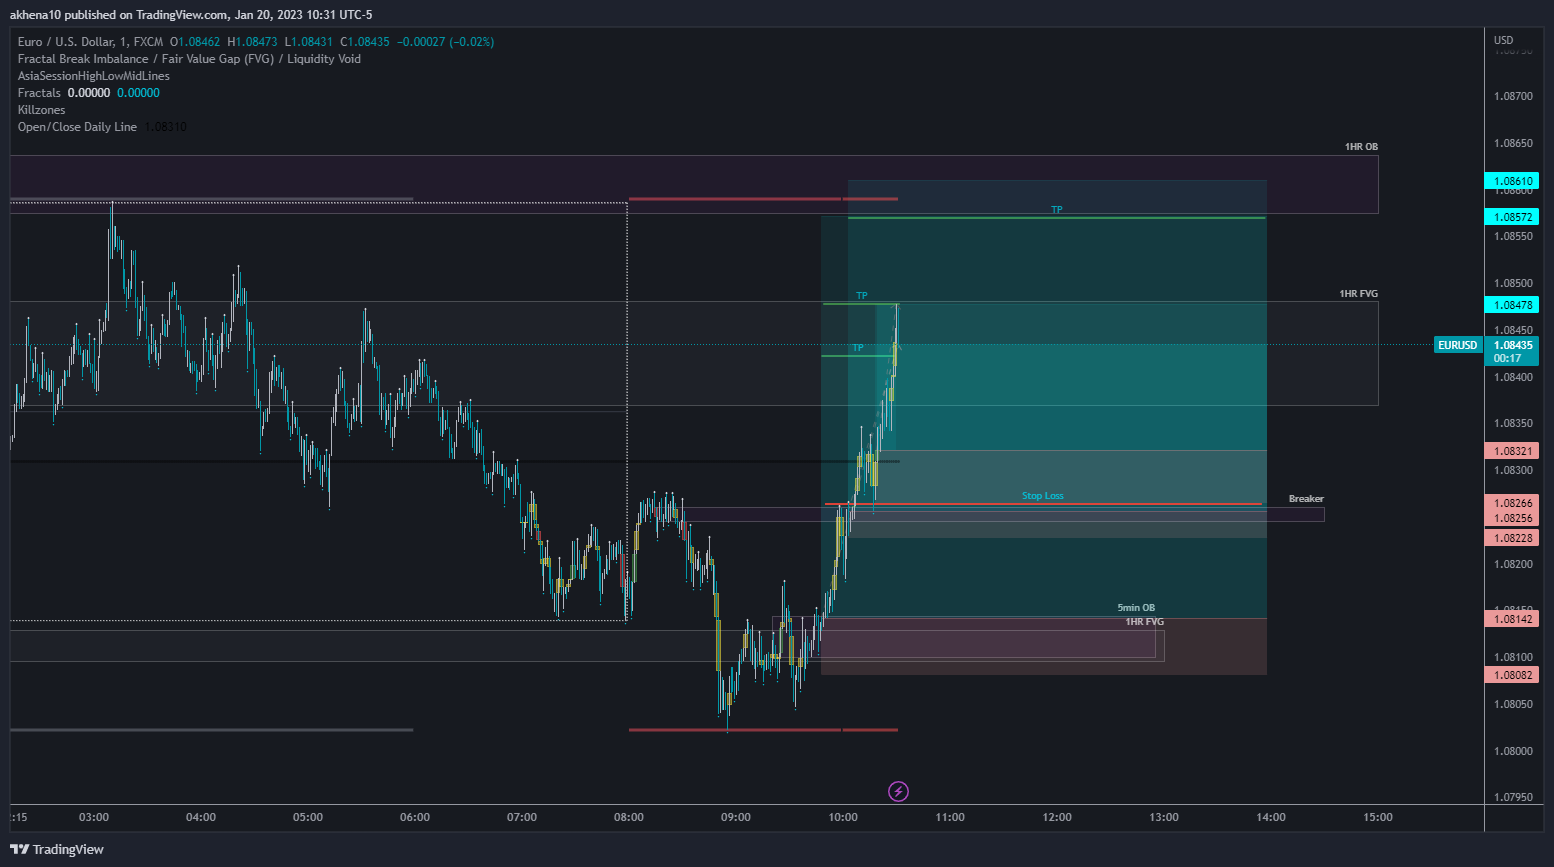Image resolution: width=1554 pixels, height=867 pixels.
Task: Click the purple lightning event icon
Action: [898, 792]
